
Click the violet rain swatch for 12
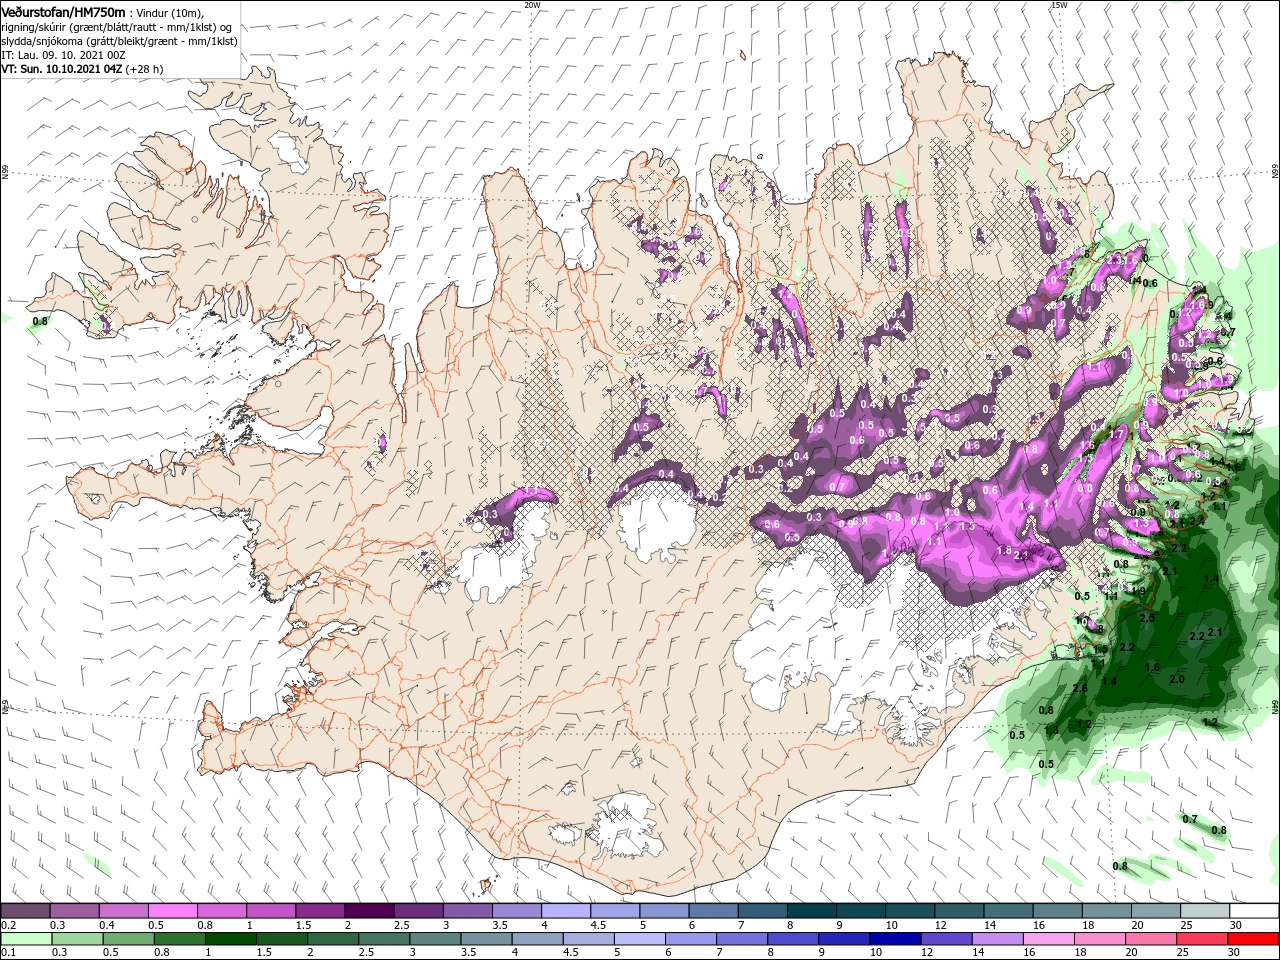(x=947, y=939)
